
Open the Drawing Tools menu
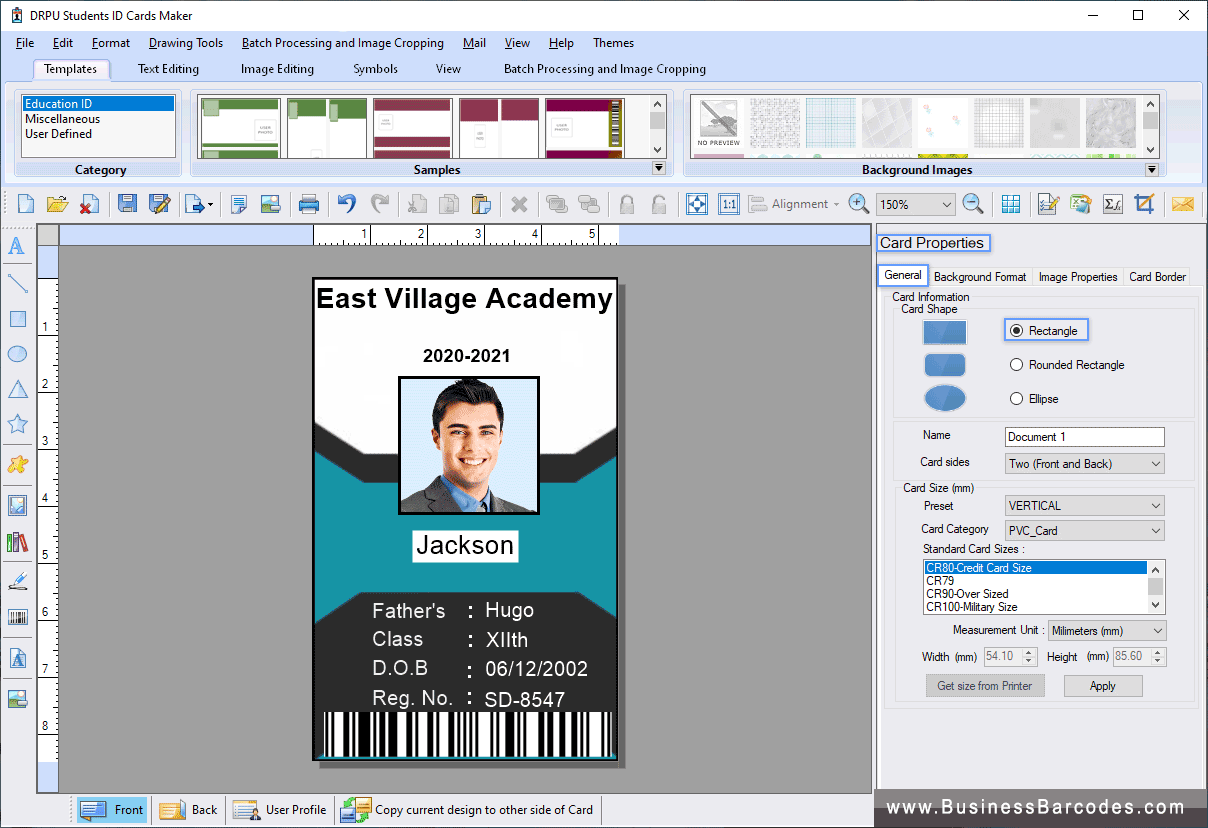tap(185, 43)
